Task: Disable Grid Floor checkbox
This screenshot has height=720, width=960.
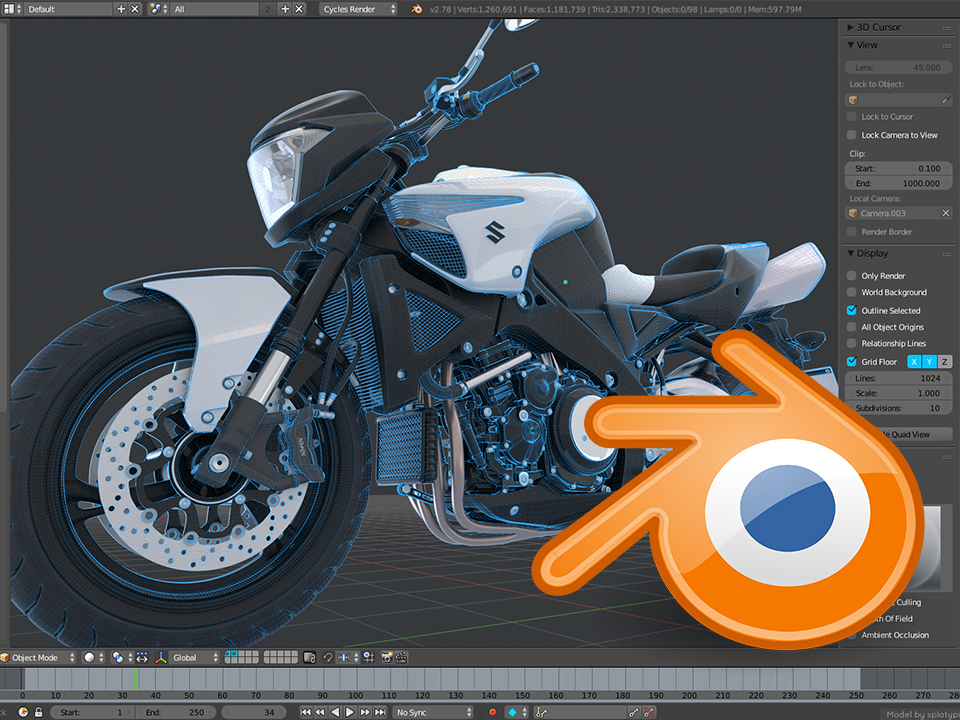Action: [851, 362]
